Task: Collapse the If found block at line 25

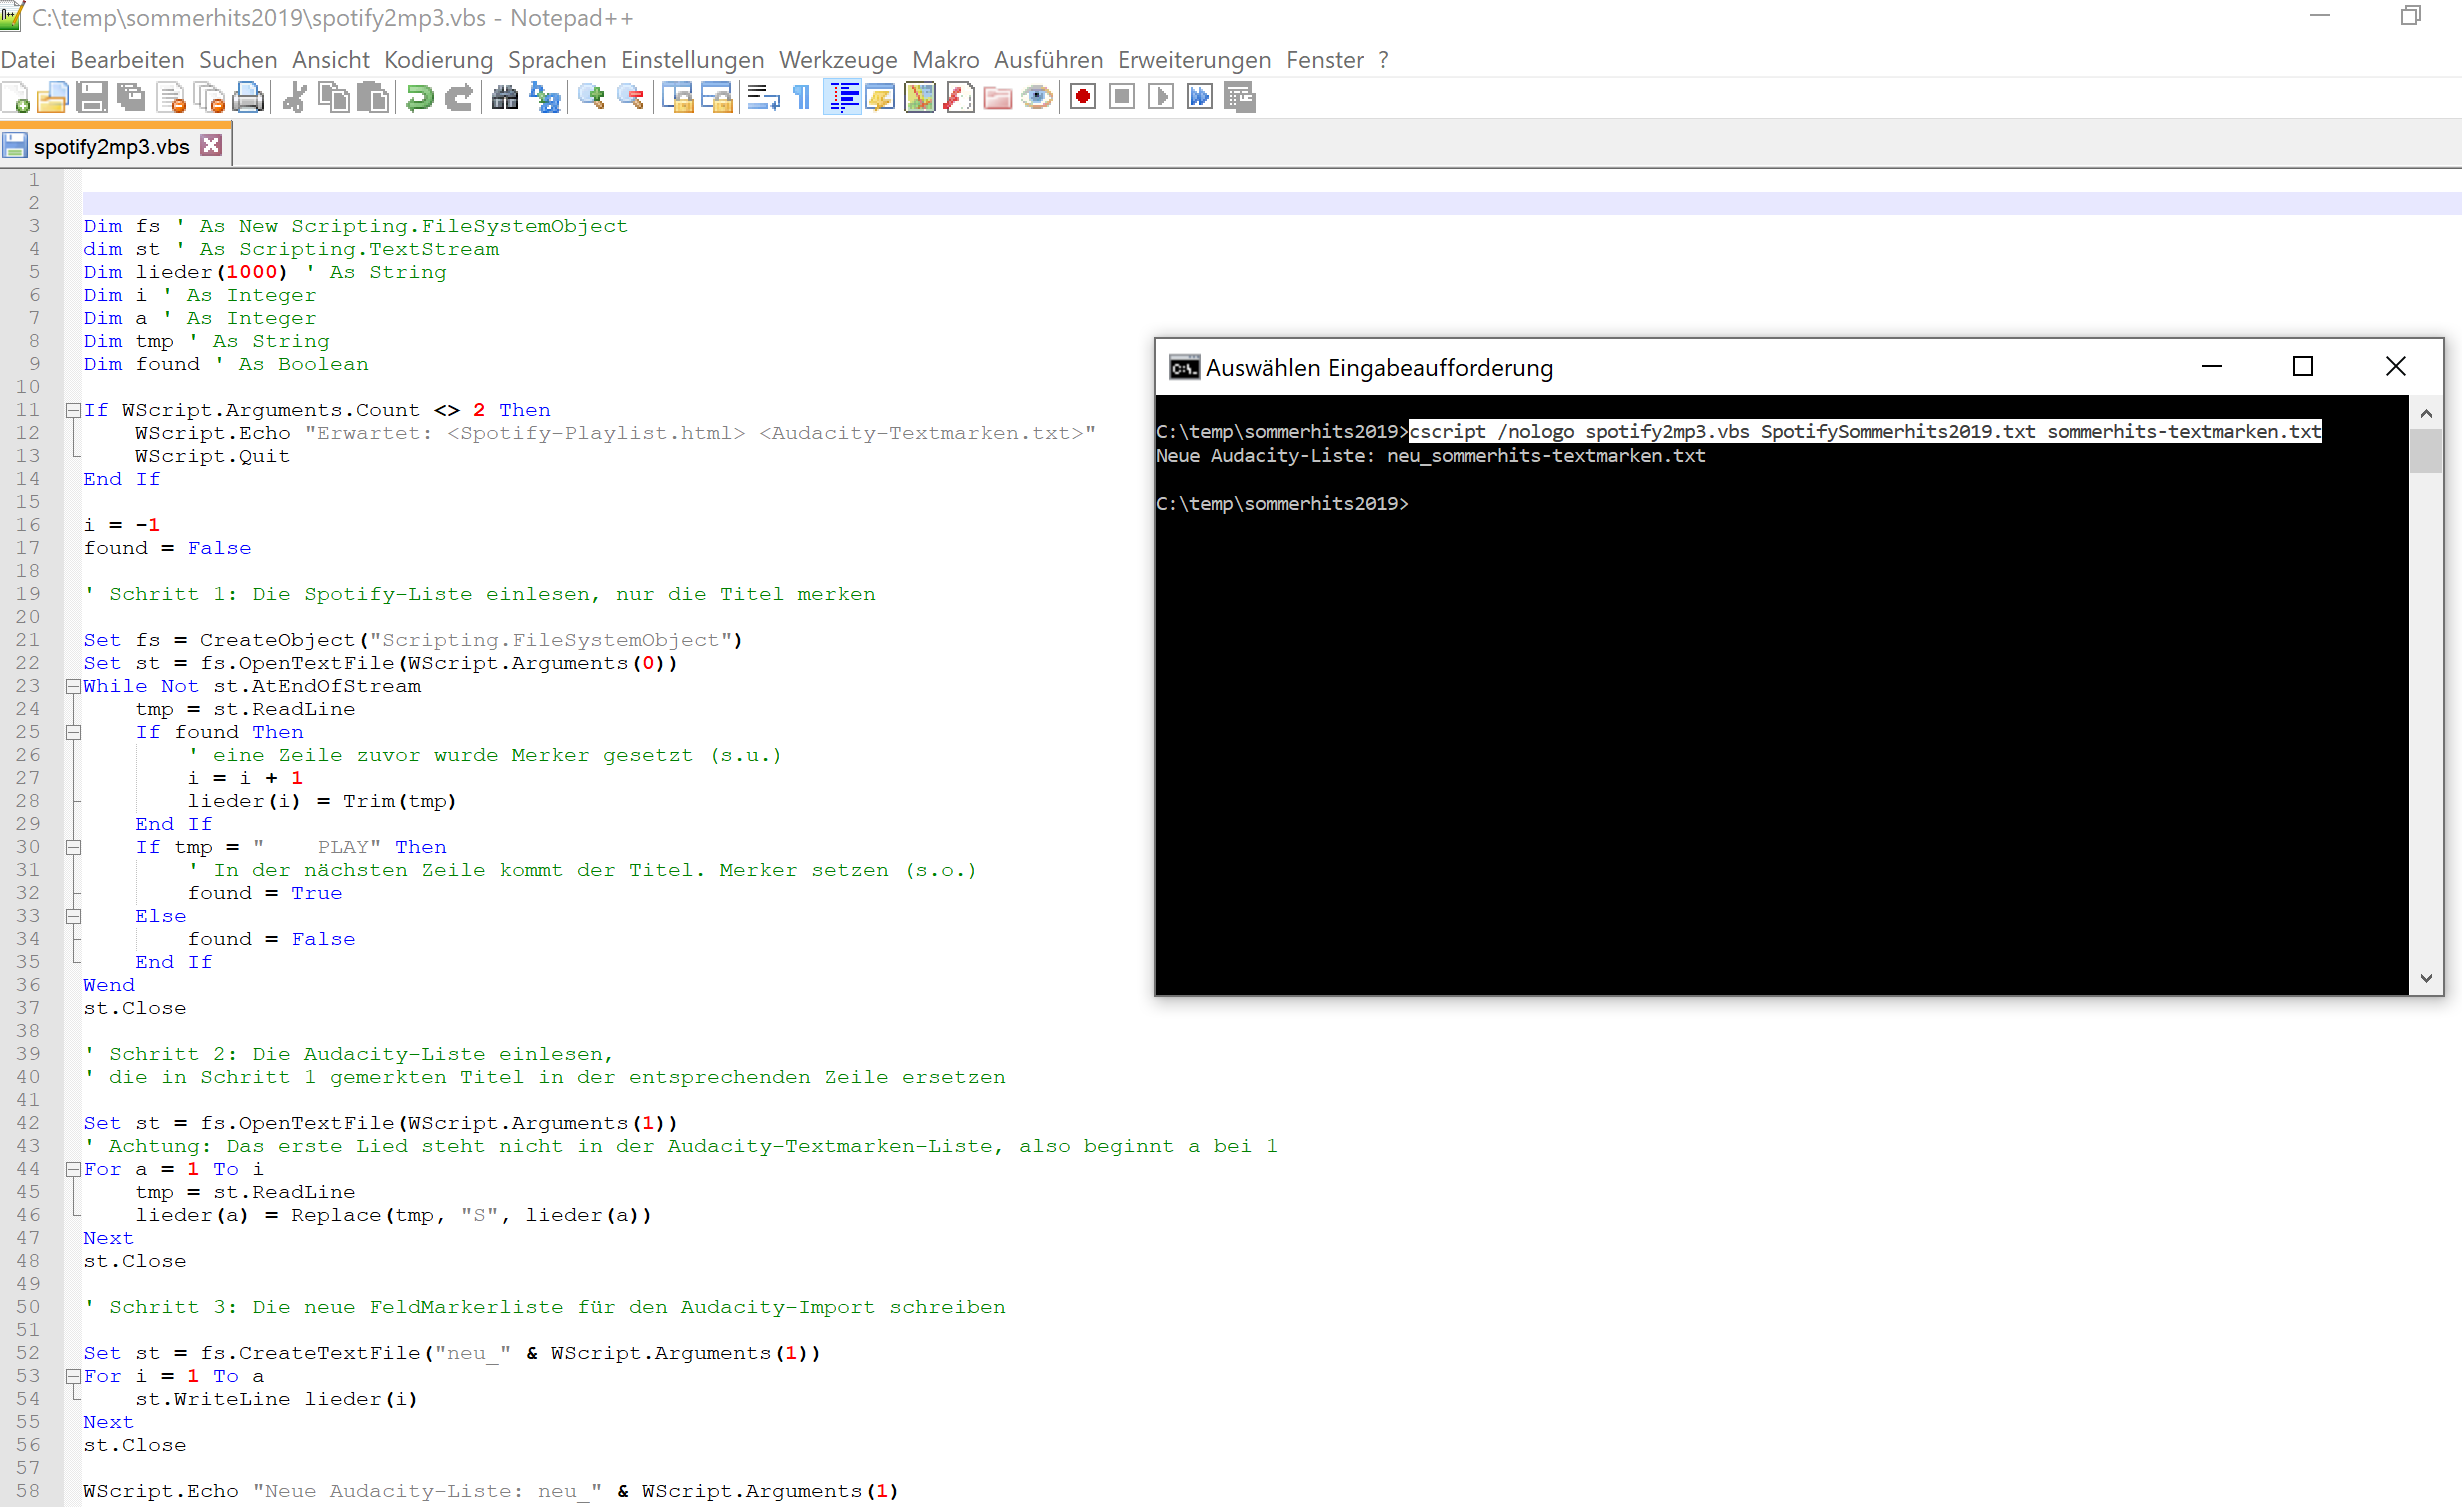Action: coord(73,732)
